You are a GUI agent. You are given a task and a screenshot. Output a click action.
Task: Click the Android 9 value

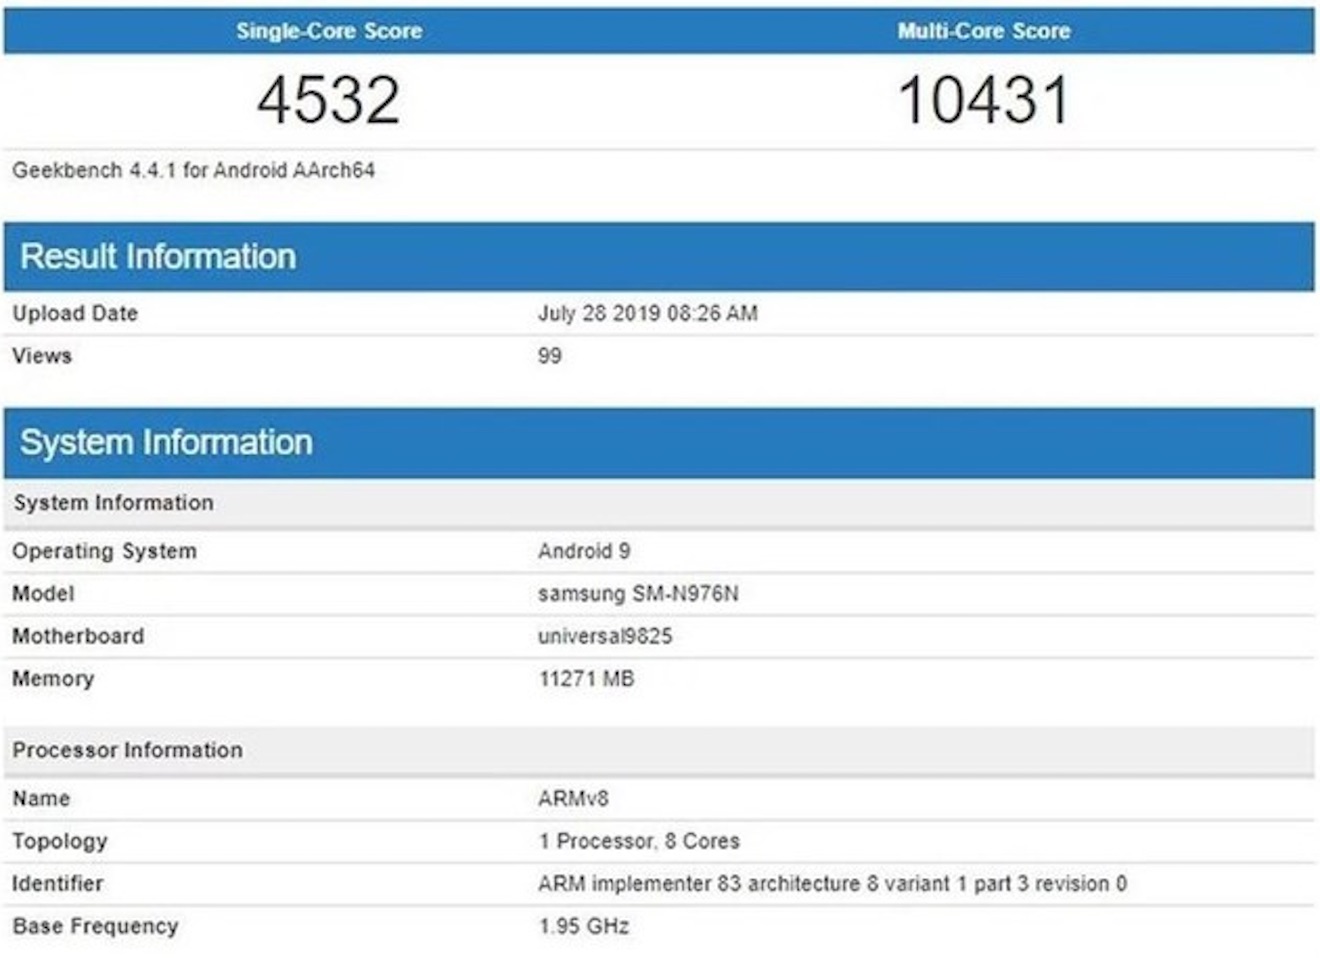click(x=584, y=551)
